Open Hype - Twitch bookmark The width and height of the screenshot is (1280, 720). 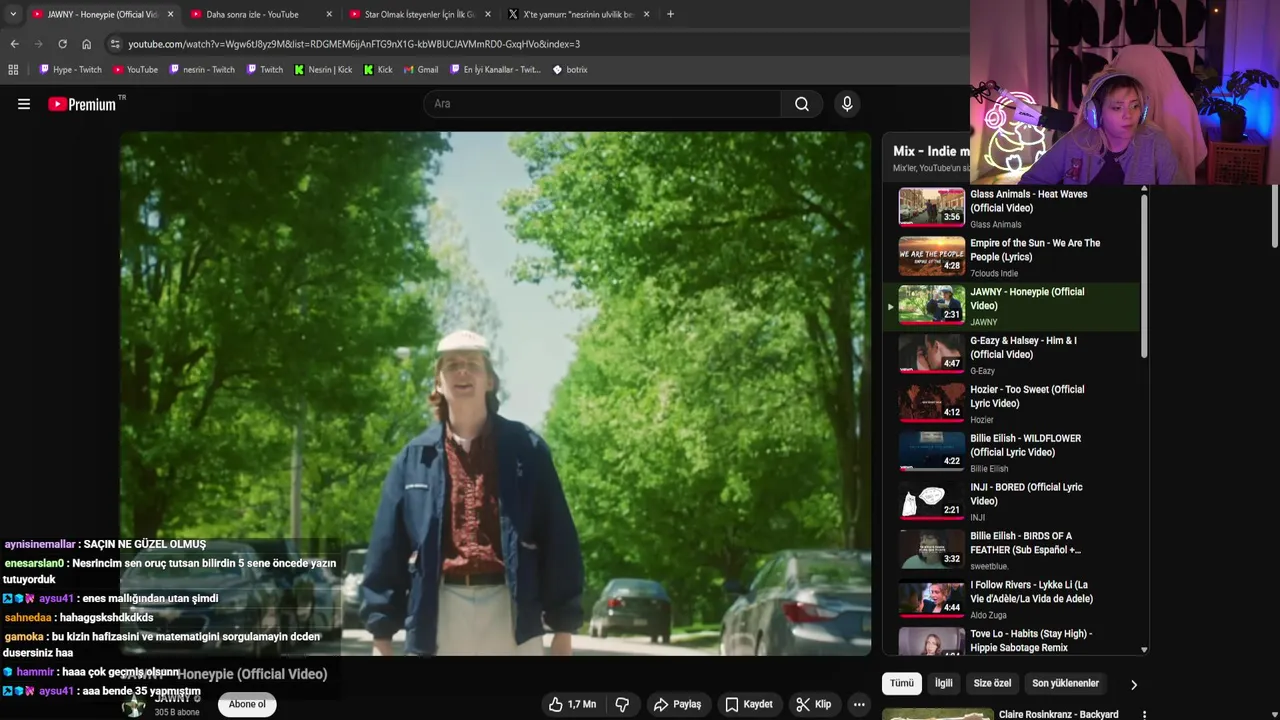(x=70, y=70)
